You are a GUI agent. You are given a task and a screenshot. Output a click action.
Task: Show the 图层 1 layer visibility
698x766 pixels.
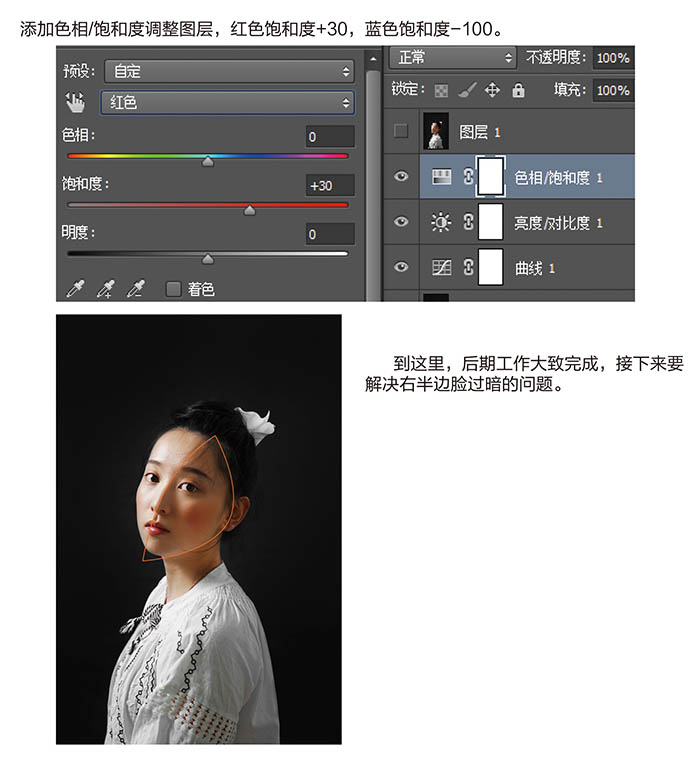[401, 130]
